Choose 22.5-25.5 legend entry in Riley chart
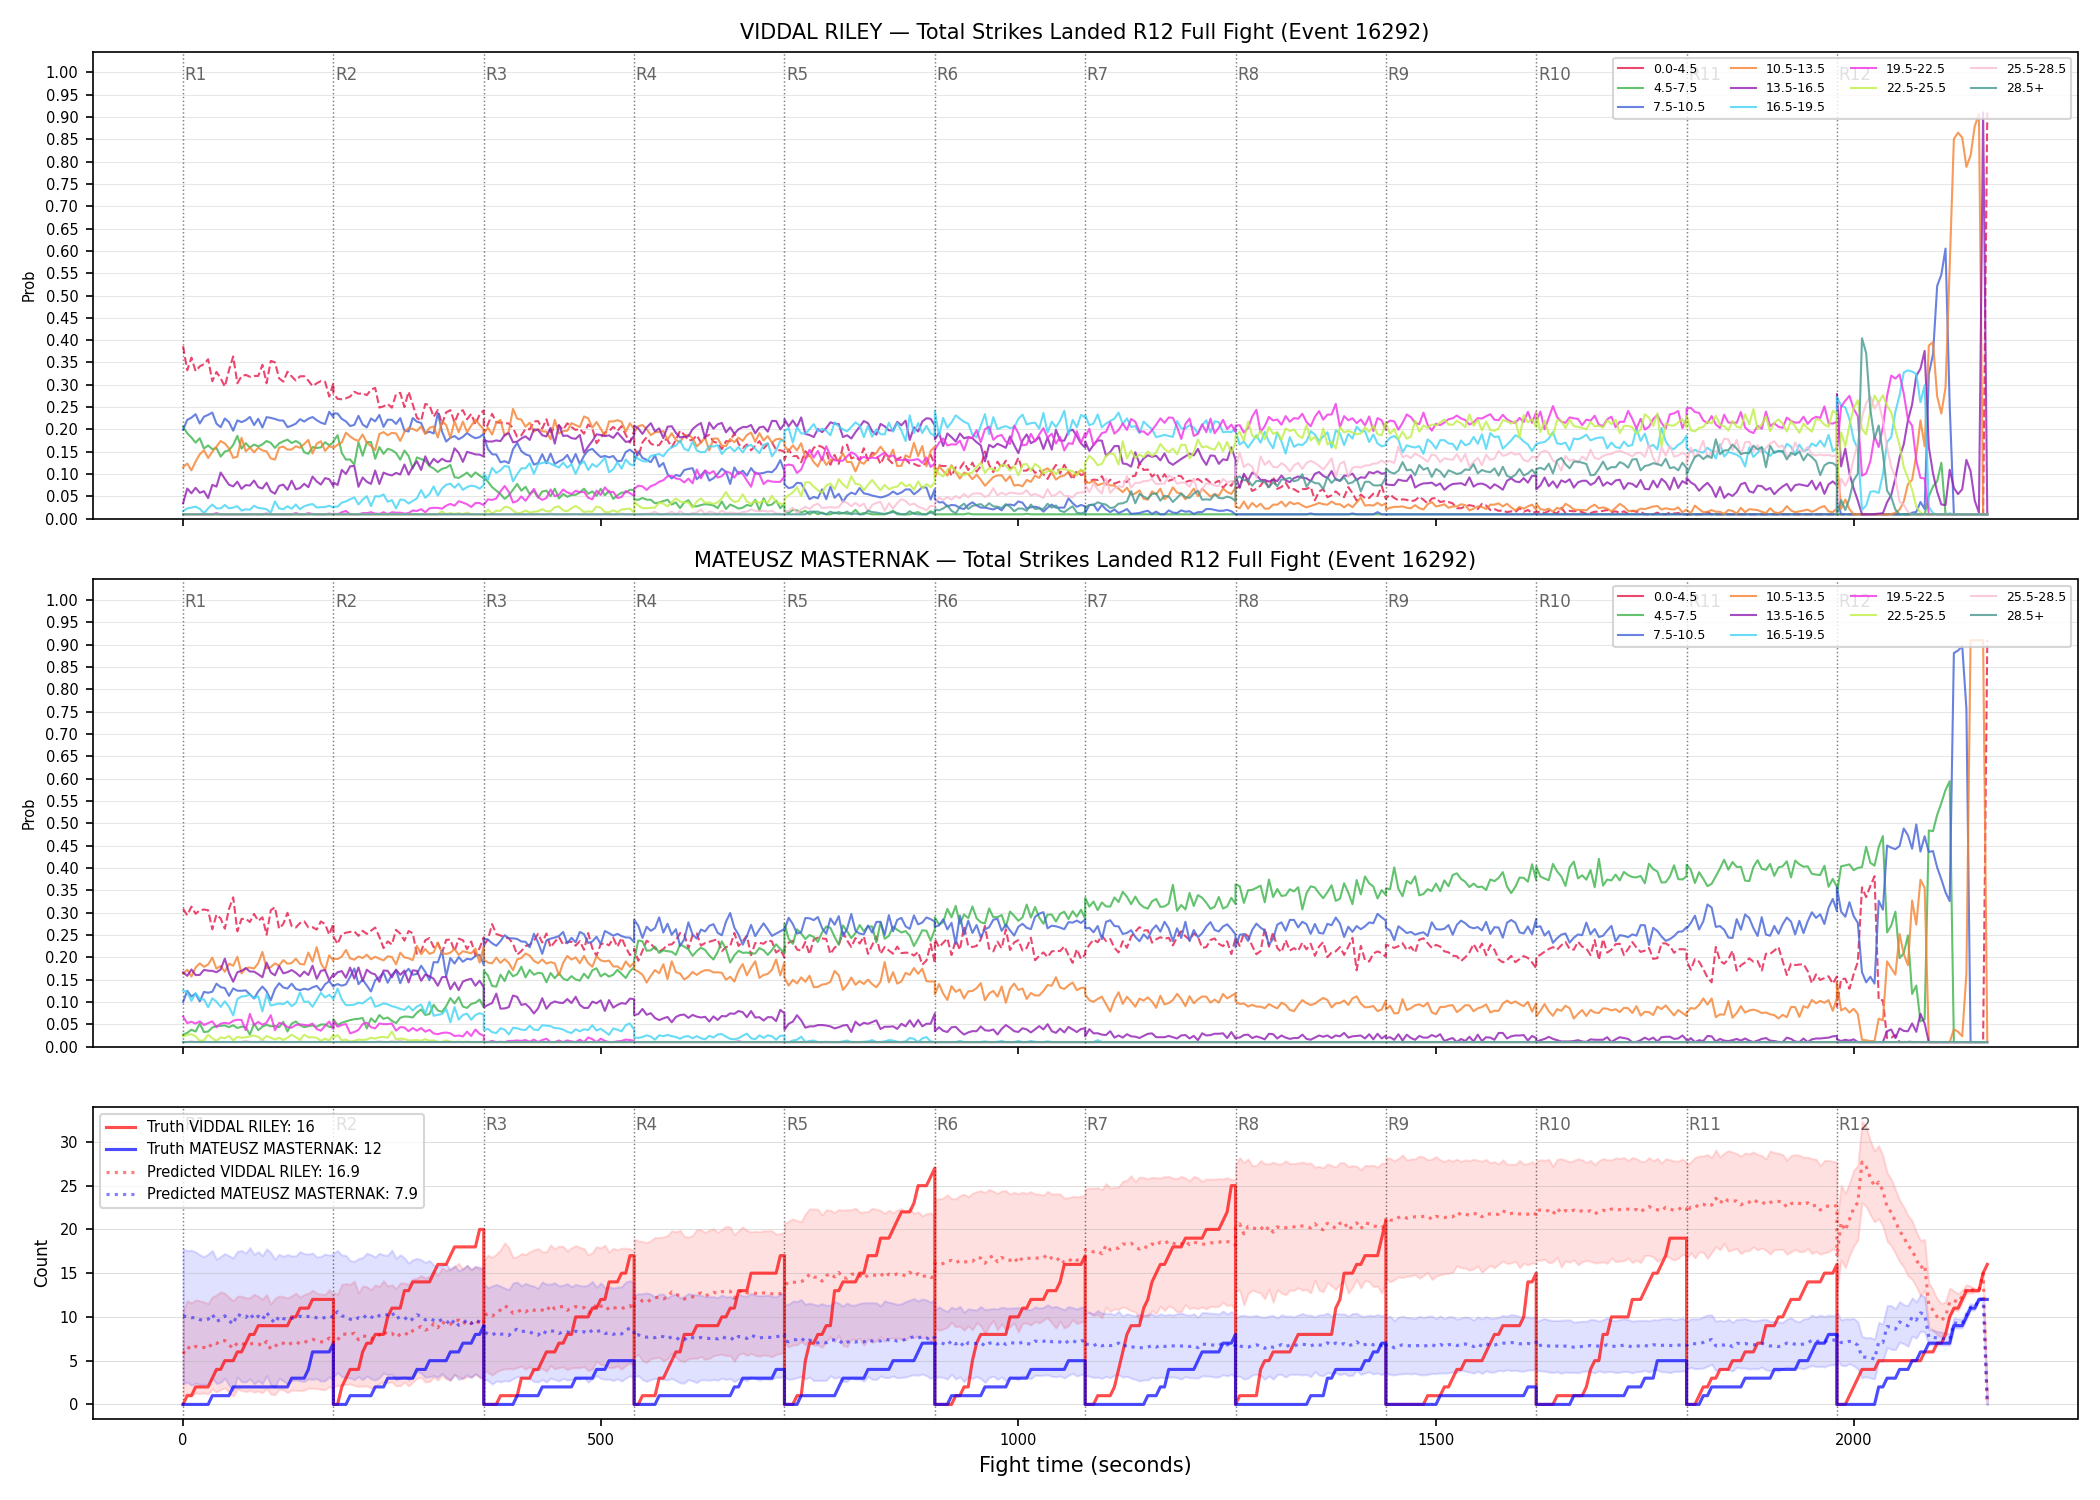2100x1500 pixels. coord(1898,88)
